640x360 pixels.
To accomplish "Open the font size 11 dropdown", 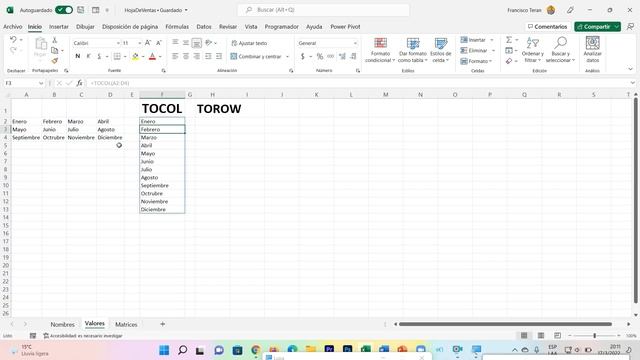I will pyautogui.click(x=140, y=43).
